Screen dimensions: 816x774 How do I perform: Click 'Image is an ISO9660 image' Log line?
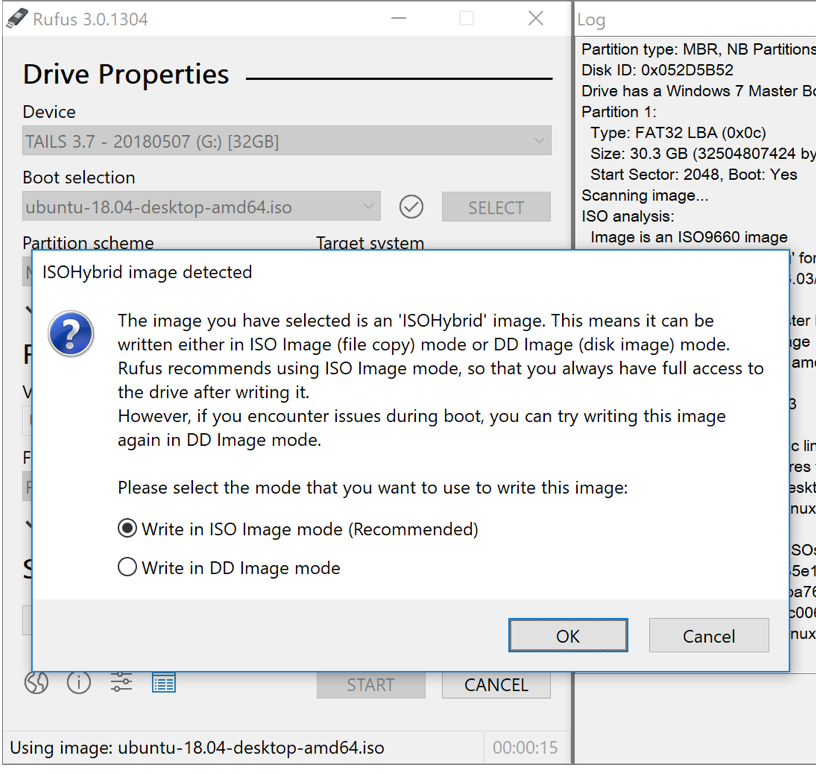pos(688,237)
